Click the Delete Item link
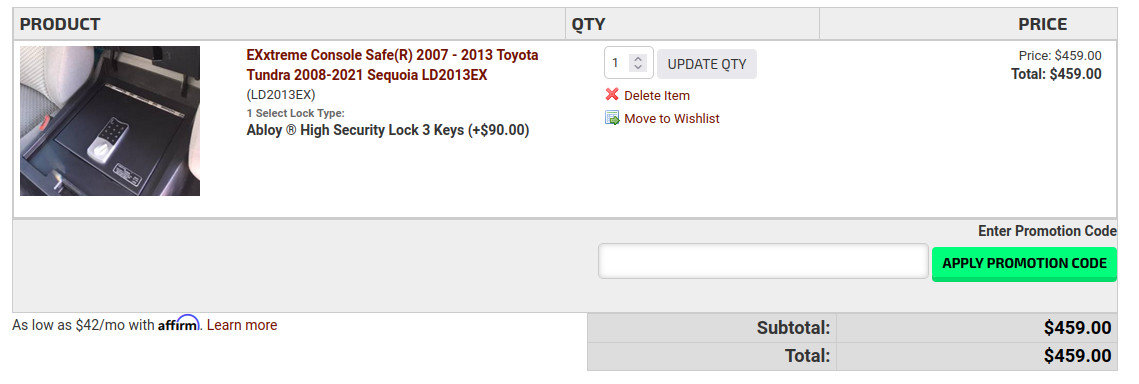 [657, 95]
